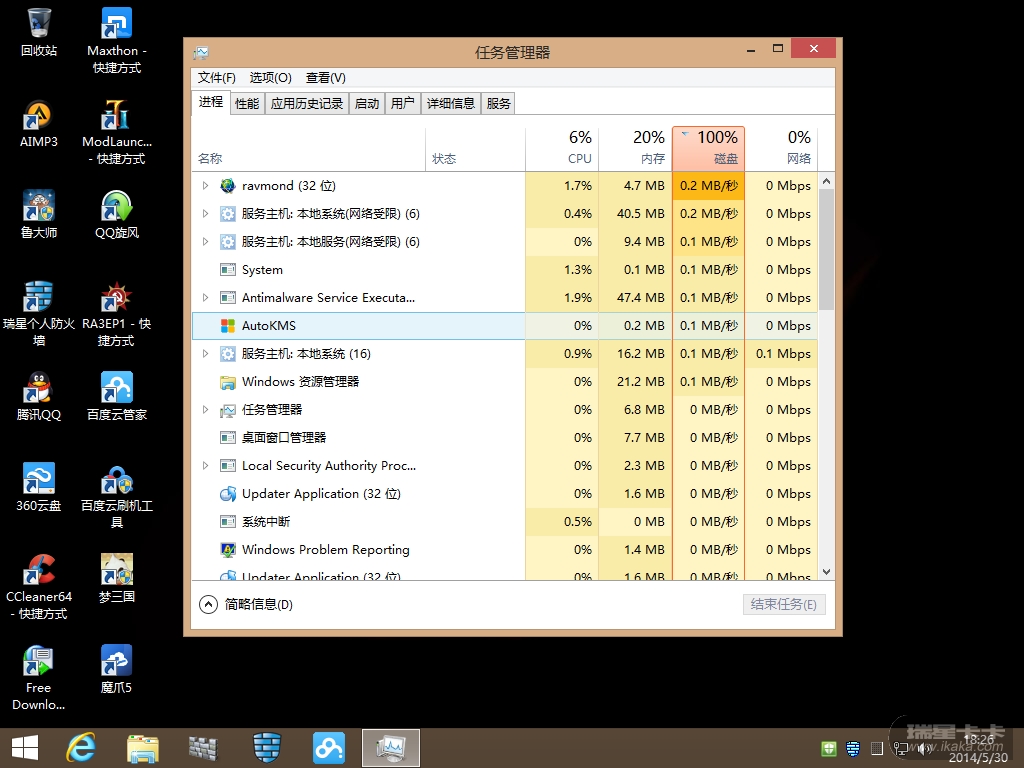Open the 查看(V) menu
This screenshot has height=768, width=1024.
325,78
